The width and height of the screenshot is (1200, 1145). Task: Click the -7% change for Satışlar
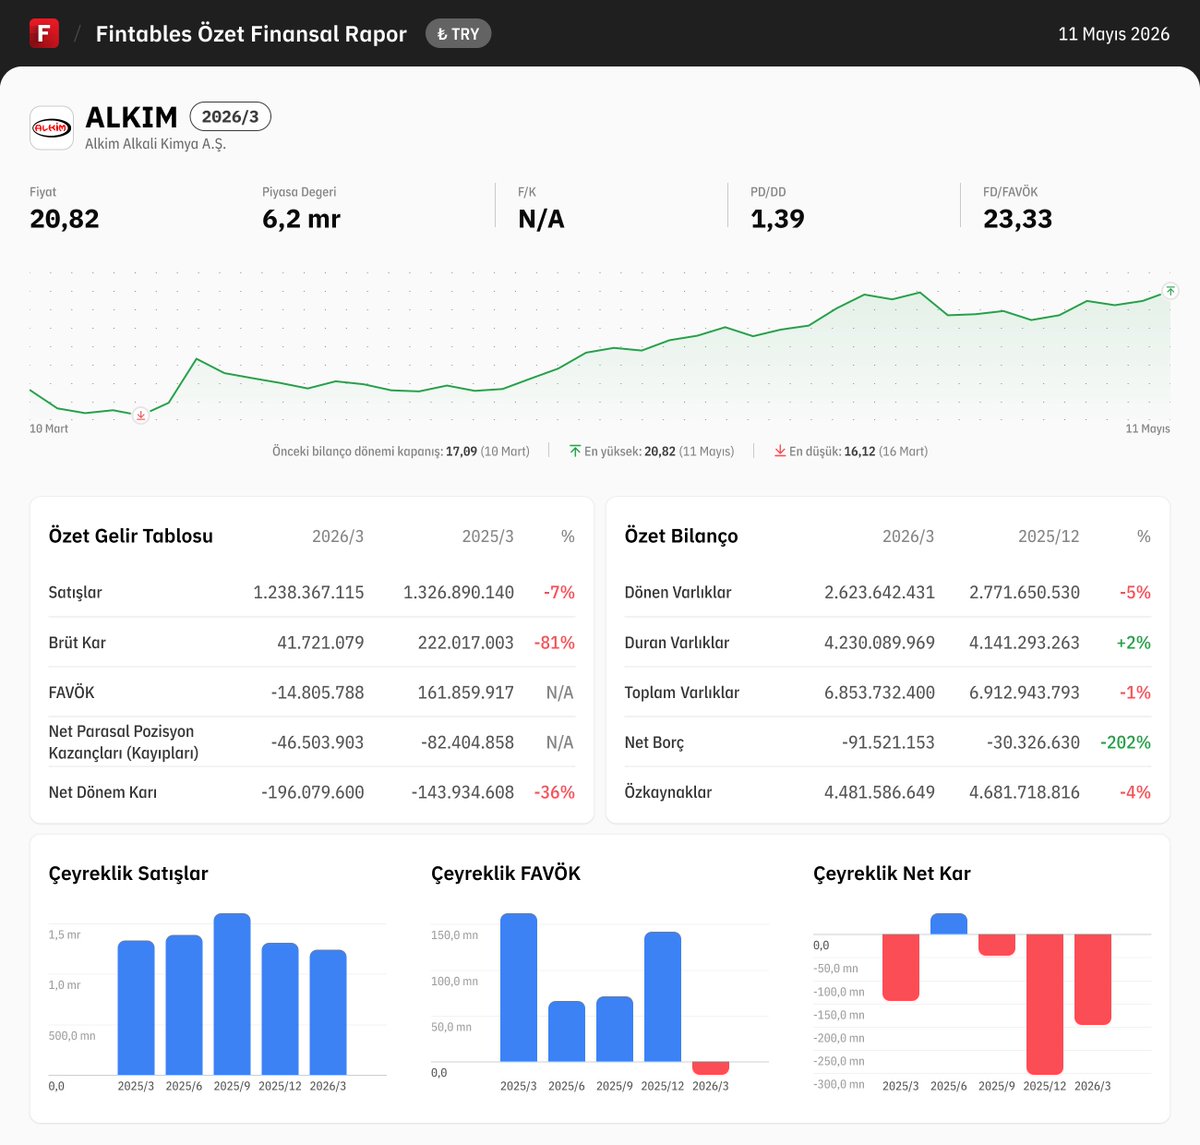(559, 592)
